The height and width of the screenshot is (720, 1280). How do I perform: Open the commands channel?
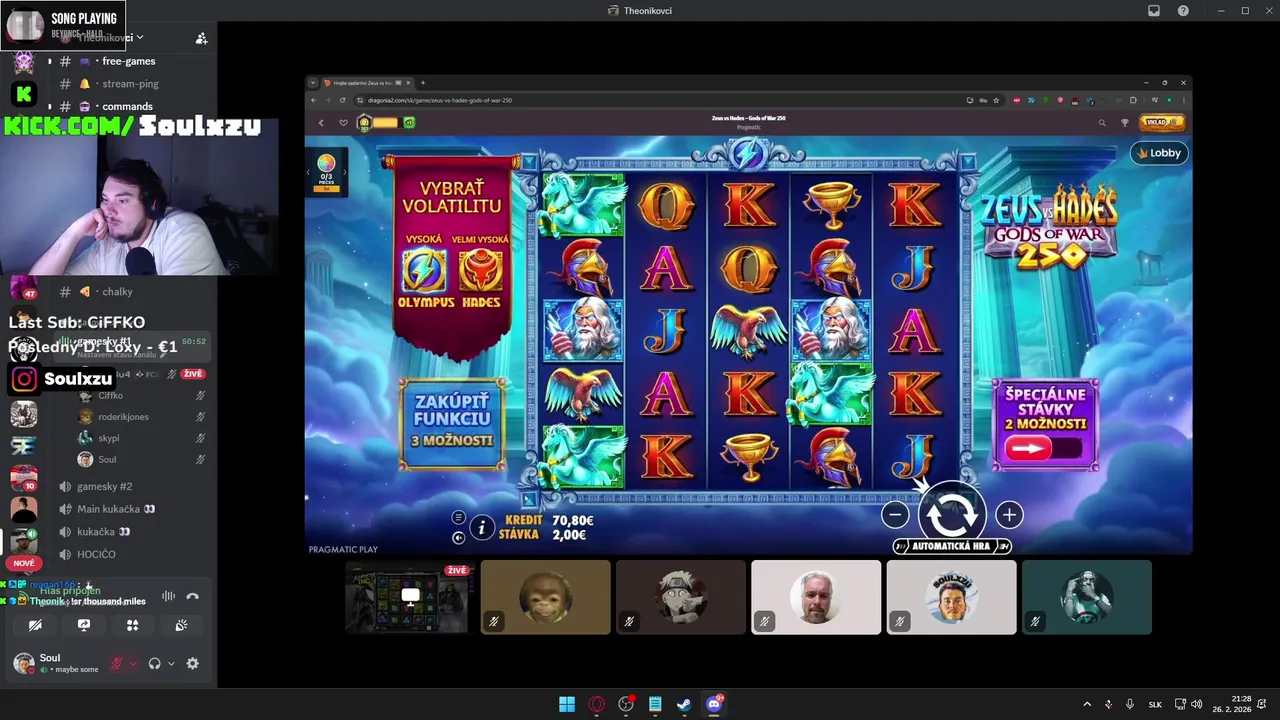tap(128, 107)
